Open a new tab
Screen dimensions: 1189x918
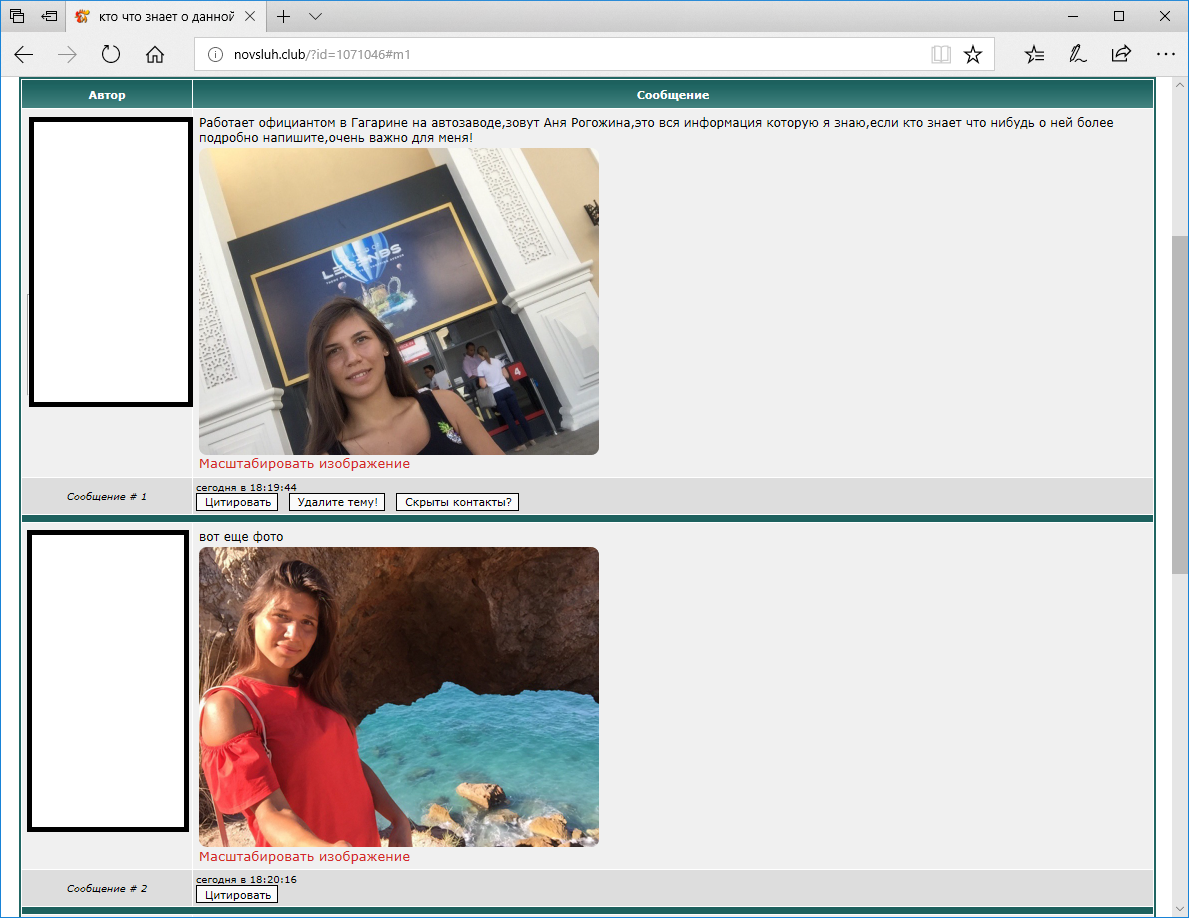pyautogui.click(x=284, y=16)
